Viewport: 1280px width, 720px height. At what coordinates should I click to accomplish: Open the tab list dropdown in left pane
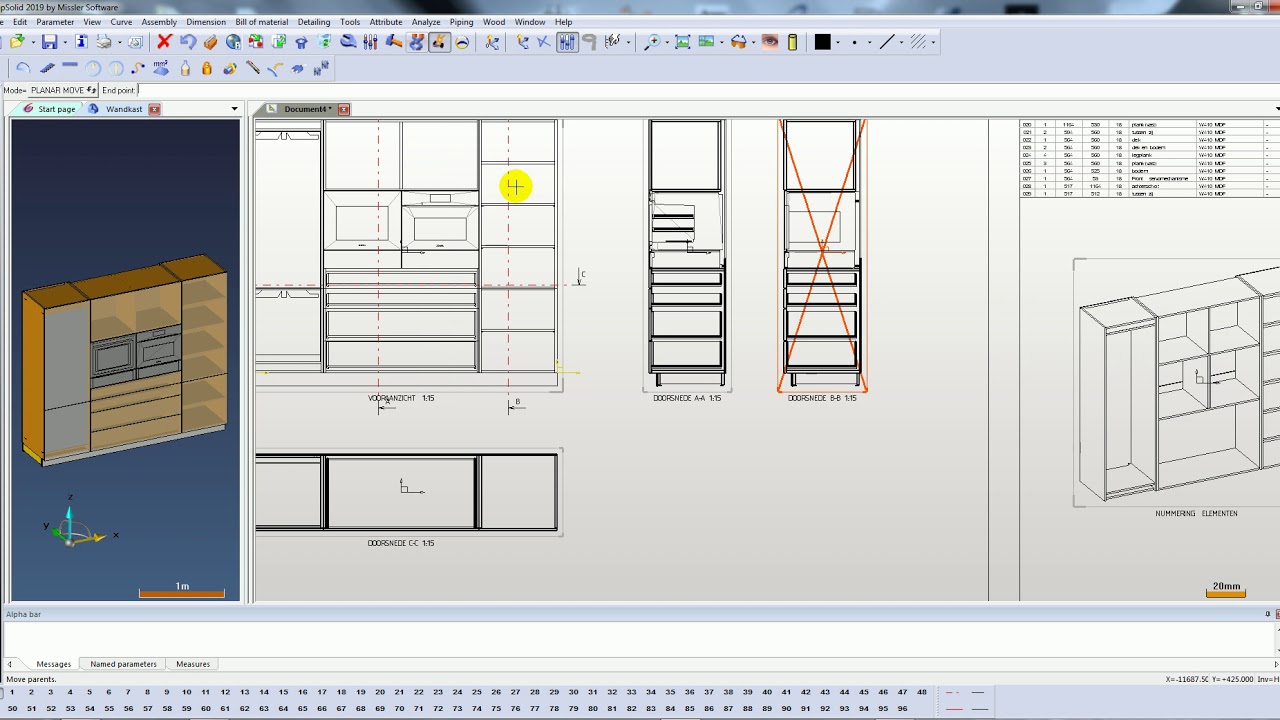tap(235, 109)
